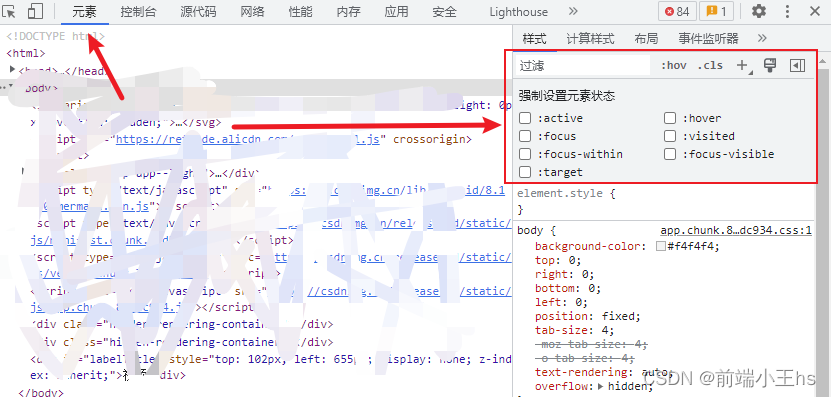This screenshot has height=397, width=831.
Task: Click the new style rule plus icon
Action: (x=743, y=66)
